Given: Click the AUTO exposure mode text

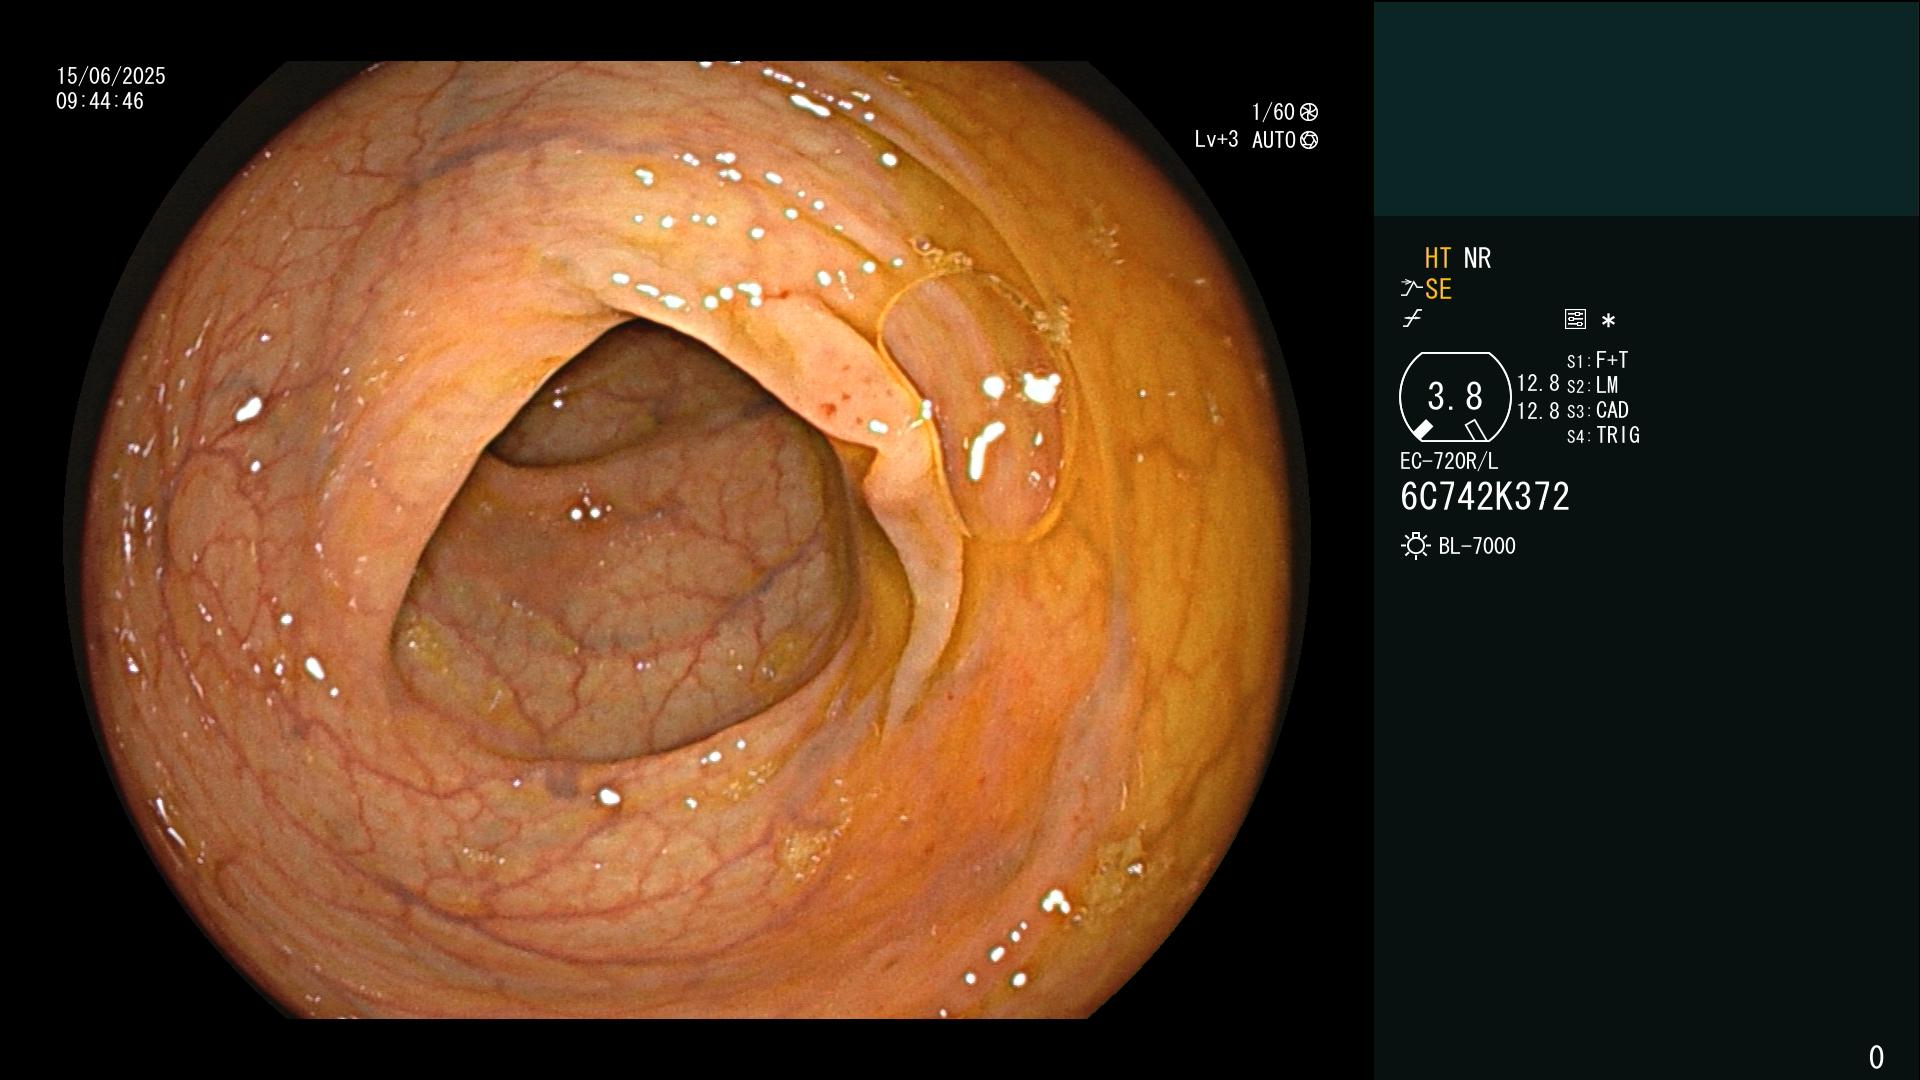Looking at the screenshot, I should tap(1274, 140).
